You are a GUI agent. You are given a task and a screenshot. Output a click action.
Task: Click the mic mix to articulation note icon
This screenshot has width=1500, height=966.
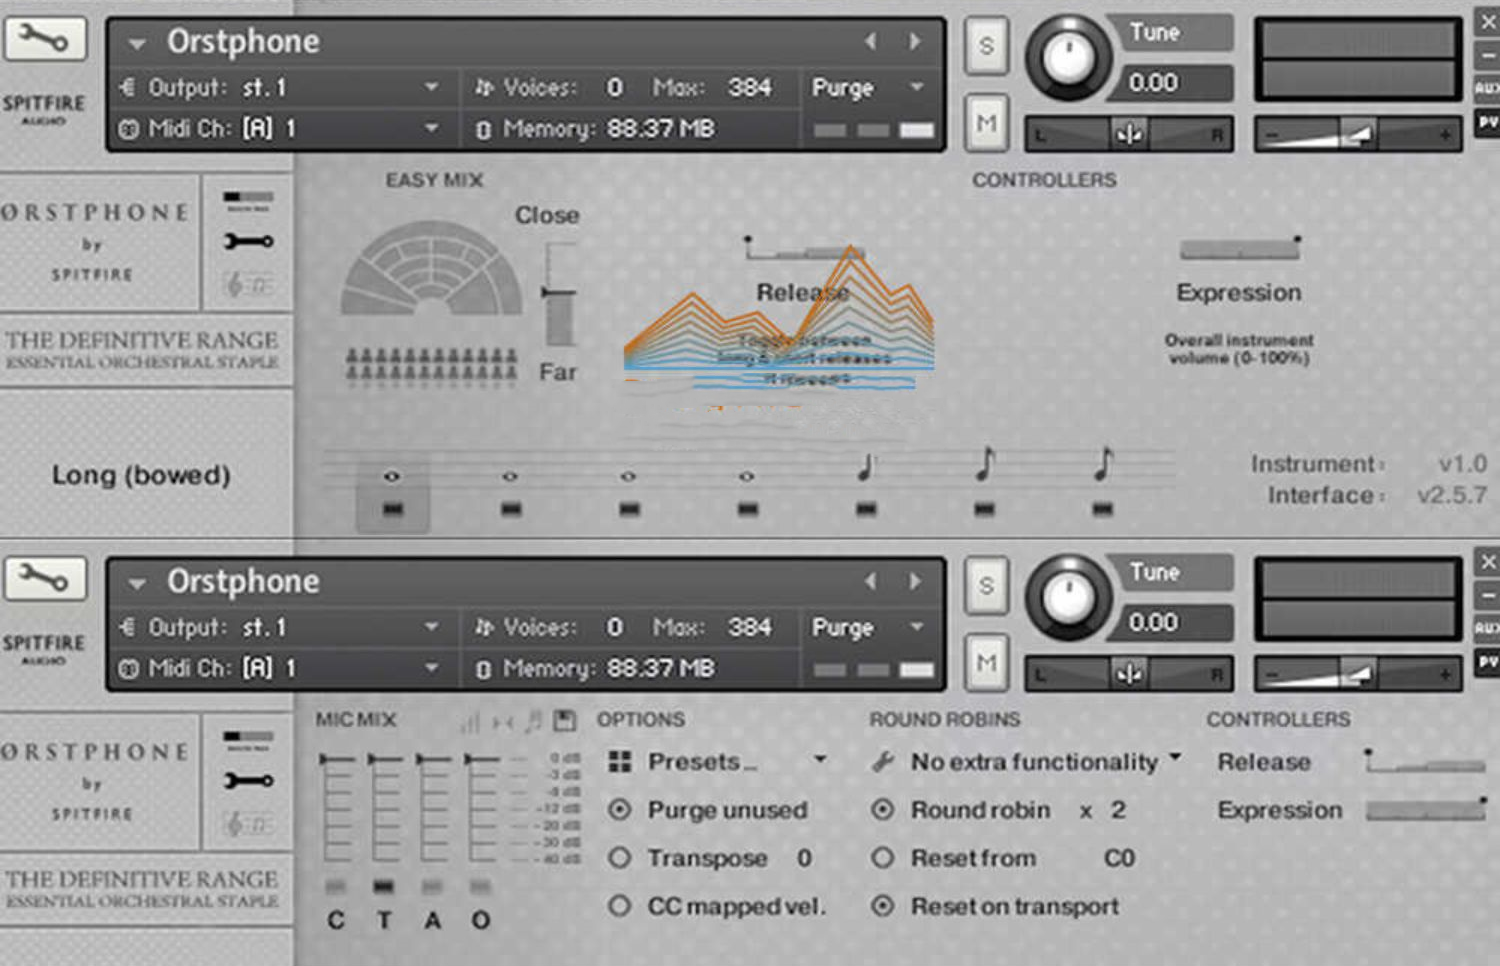[534, 720]
